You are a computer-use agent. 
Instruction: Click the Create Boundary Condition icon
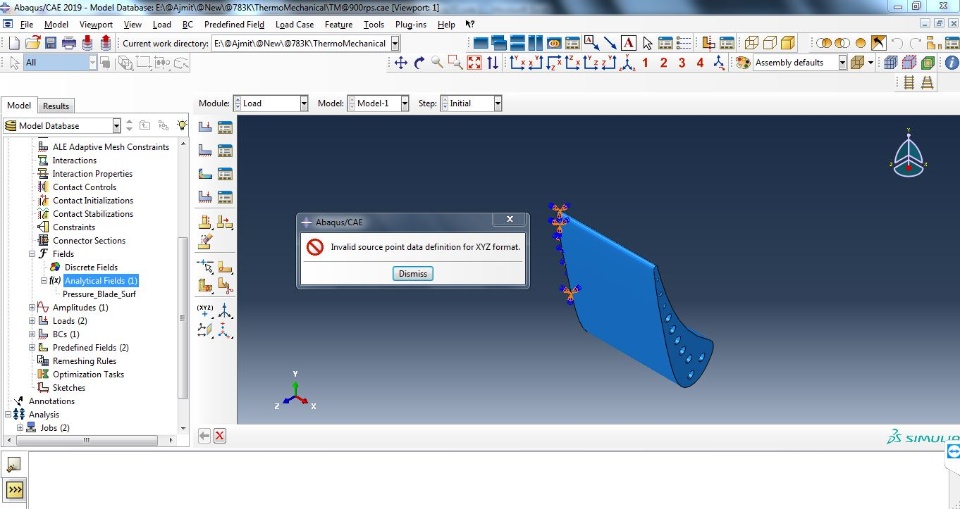click(x=205, y=151)
